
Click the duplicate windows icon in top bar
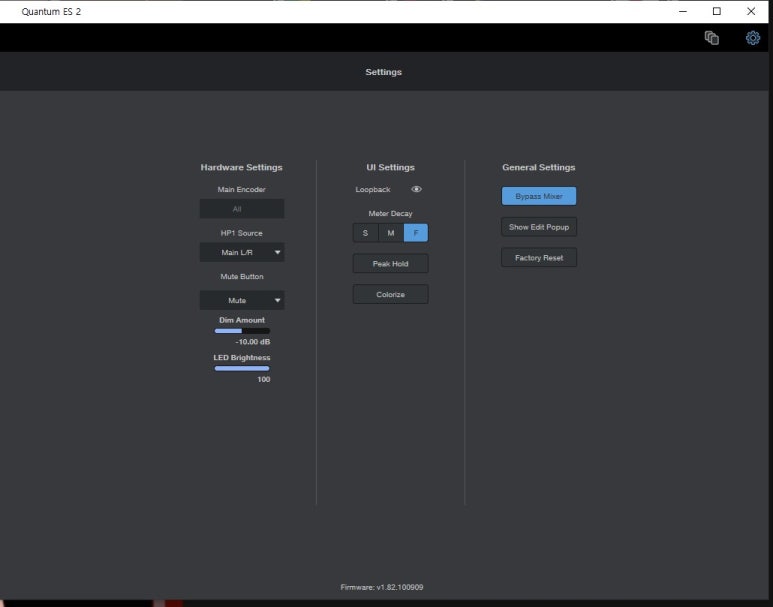pyautogui.click(x=711, y=38)
